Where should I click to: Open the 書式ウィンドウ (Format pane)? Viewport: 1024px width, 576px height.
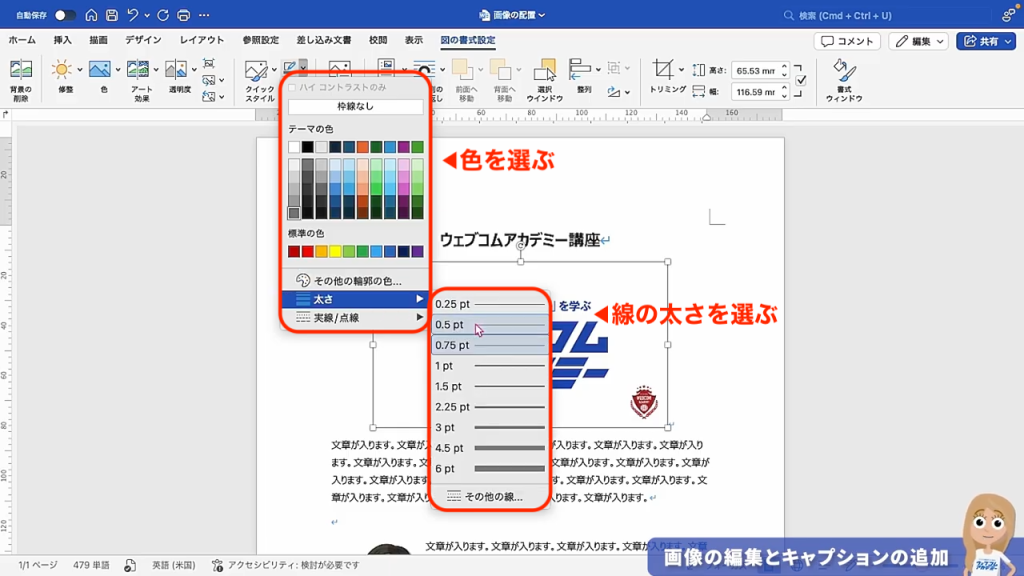[x=845, y=75]
